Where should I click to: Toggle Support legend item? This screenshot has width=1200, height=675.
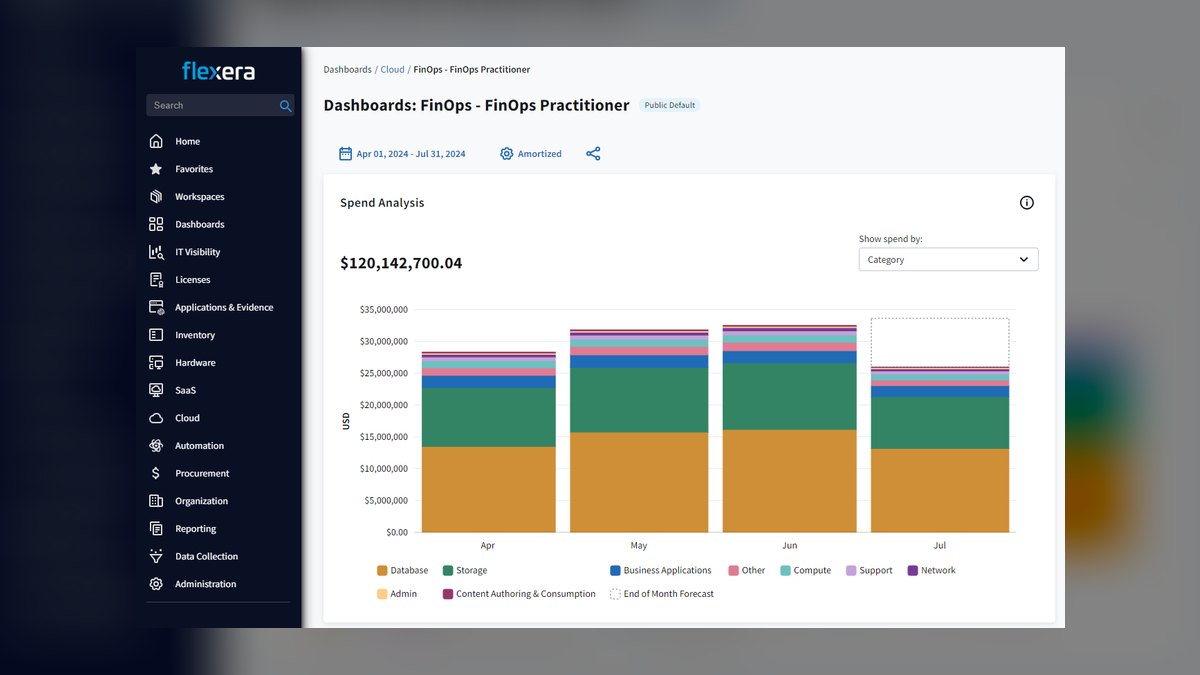pyautogui.click(x=869, y=571)
